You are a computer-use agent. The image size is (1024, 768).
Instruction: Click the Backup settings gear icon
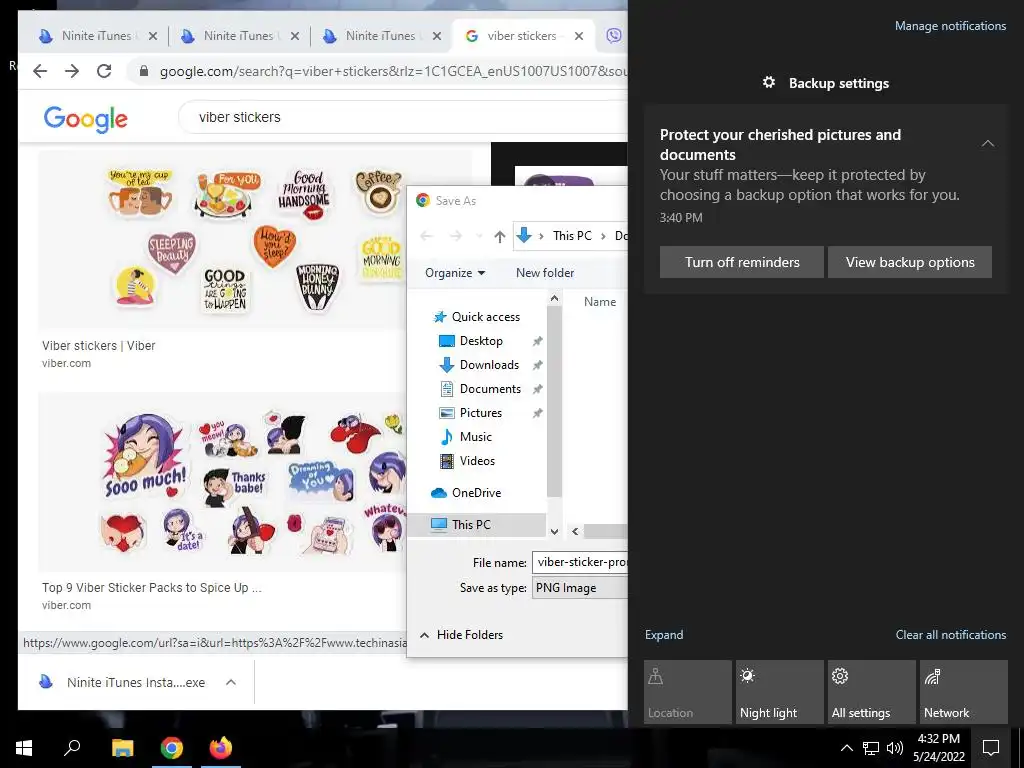tap(769, 82)
